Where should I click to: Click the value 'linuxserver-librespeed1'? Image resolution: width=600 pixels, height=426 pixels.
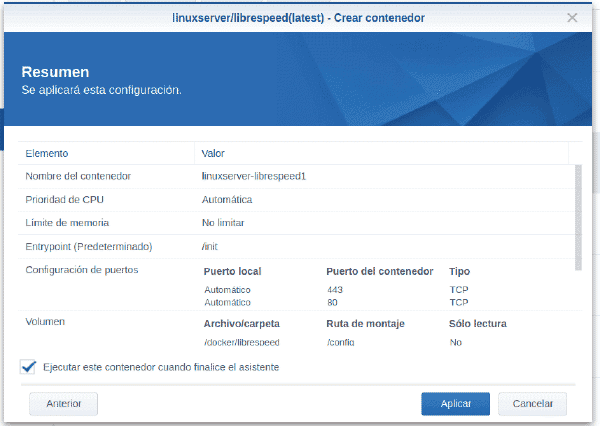pyautogui.click(x=254, y=176)
